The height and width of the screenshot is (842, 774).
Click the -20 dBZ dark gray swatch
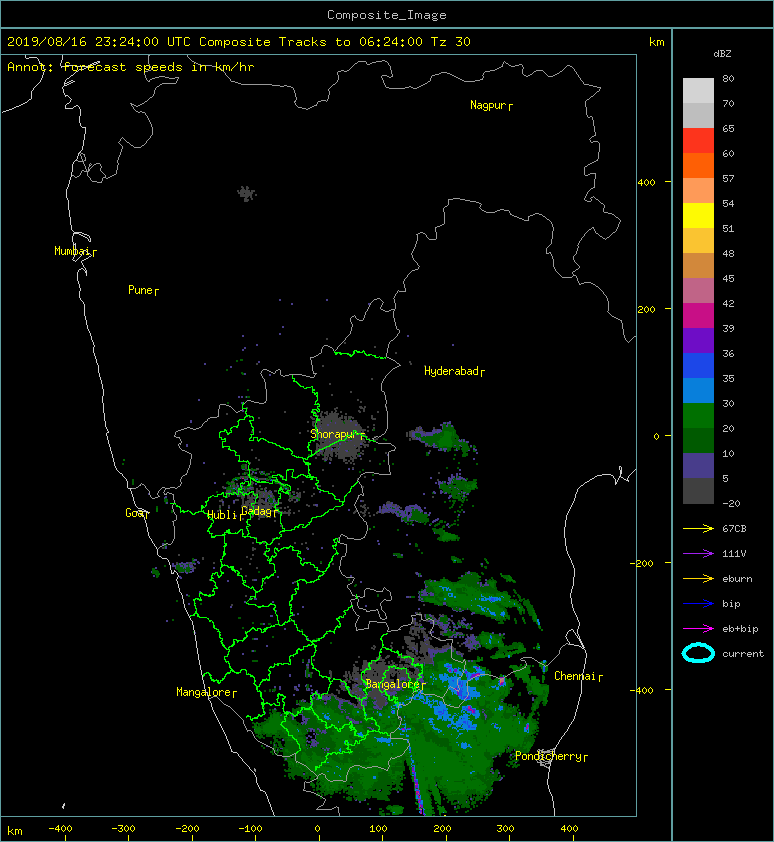click(x=698, y=491)
